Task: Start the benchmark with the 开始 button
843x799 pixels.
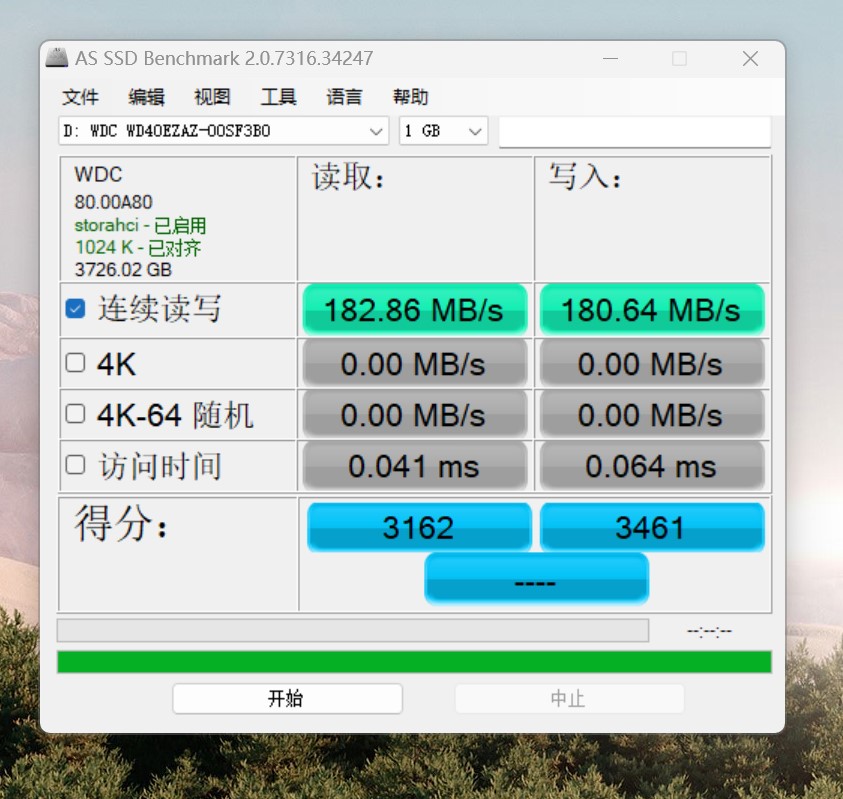Action: (x=287, y=698)
